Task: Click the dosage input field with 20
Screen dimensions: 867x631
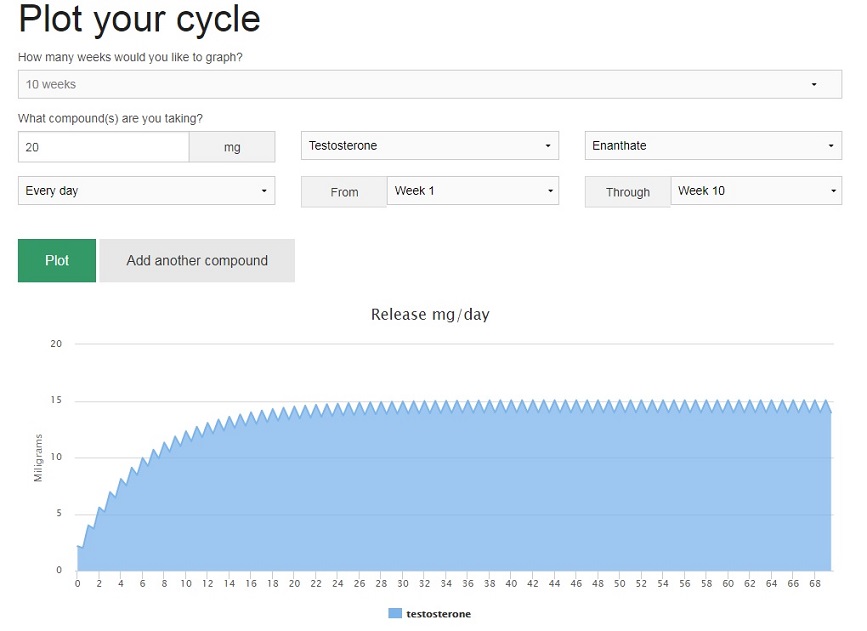Action: 103,147
